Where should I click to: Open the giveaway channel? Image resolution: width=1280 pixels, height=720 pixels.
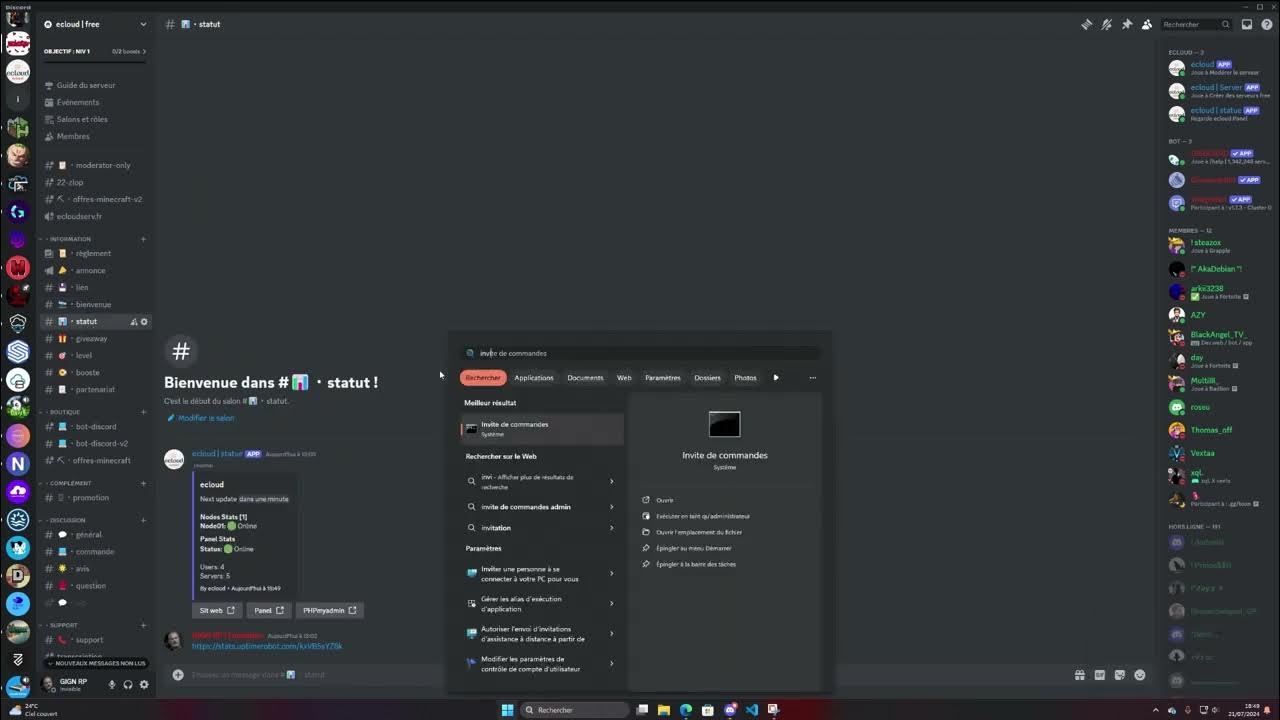pyautogui.click(x=96, y=338)
